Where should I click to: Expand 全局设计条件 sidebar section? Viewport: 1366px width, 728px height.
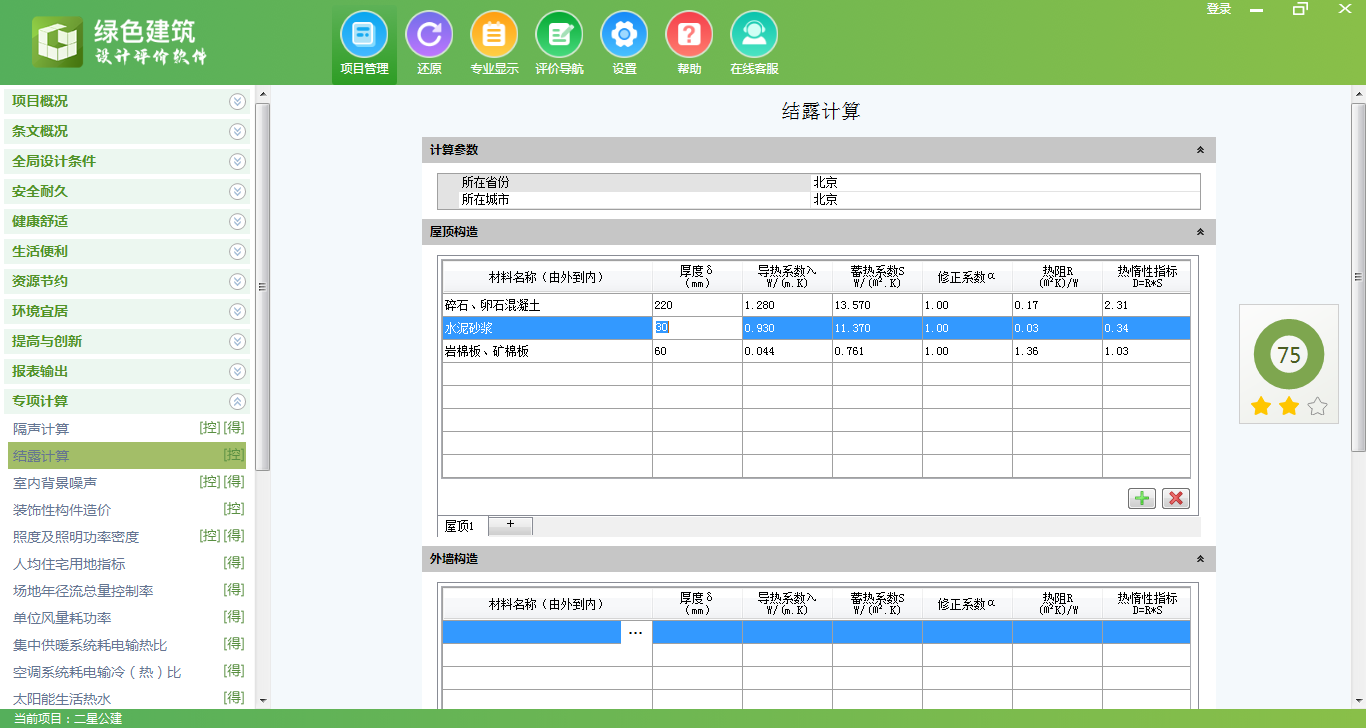pos(127,161)
